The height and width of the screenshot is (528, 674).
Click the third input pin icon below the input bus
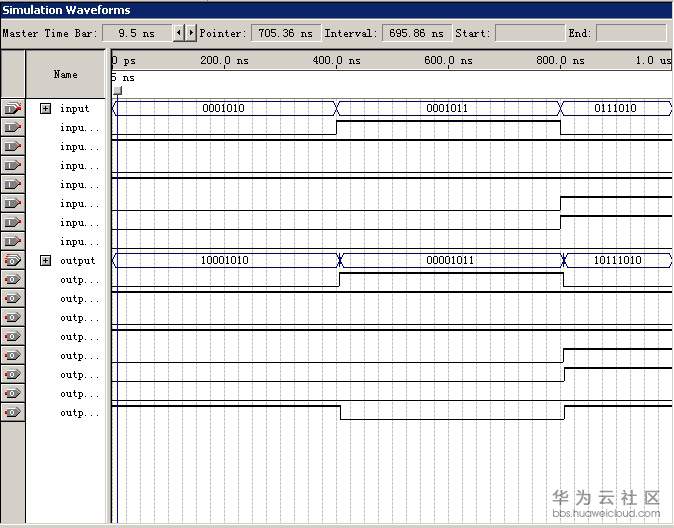(x=13, y=165)
